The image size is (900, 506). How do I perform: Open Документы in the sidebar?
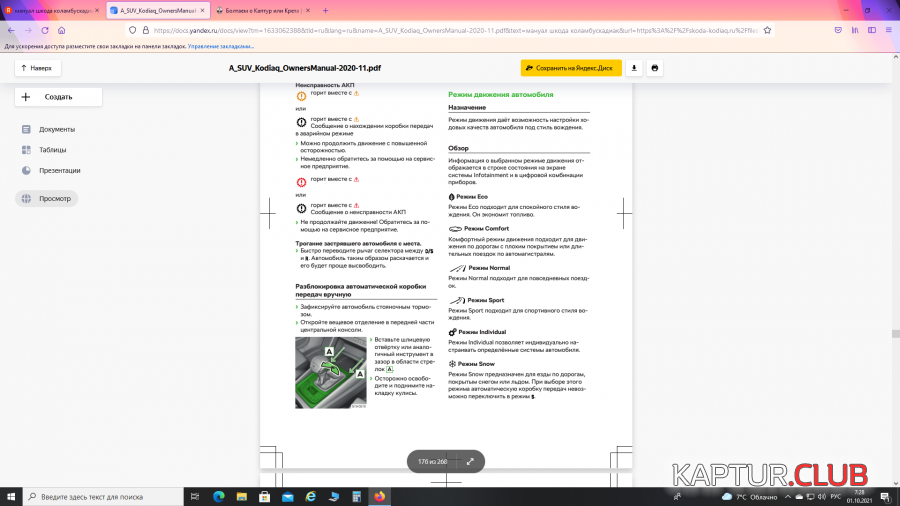click(56, 129)
